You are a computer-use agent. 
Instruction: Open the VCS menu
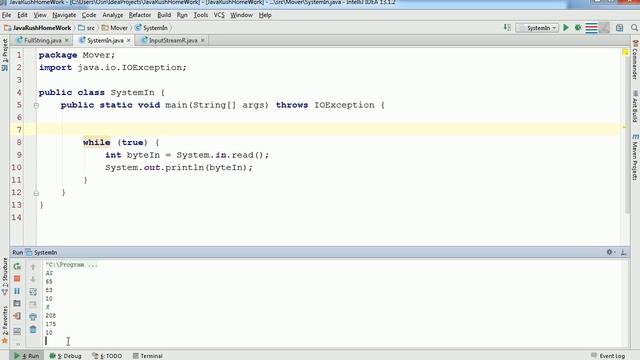click(219, 15)
